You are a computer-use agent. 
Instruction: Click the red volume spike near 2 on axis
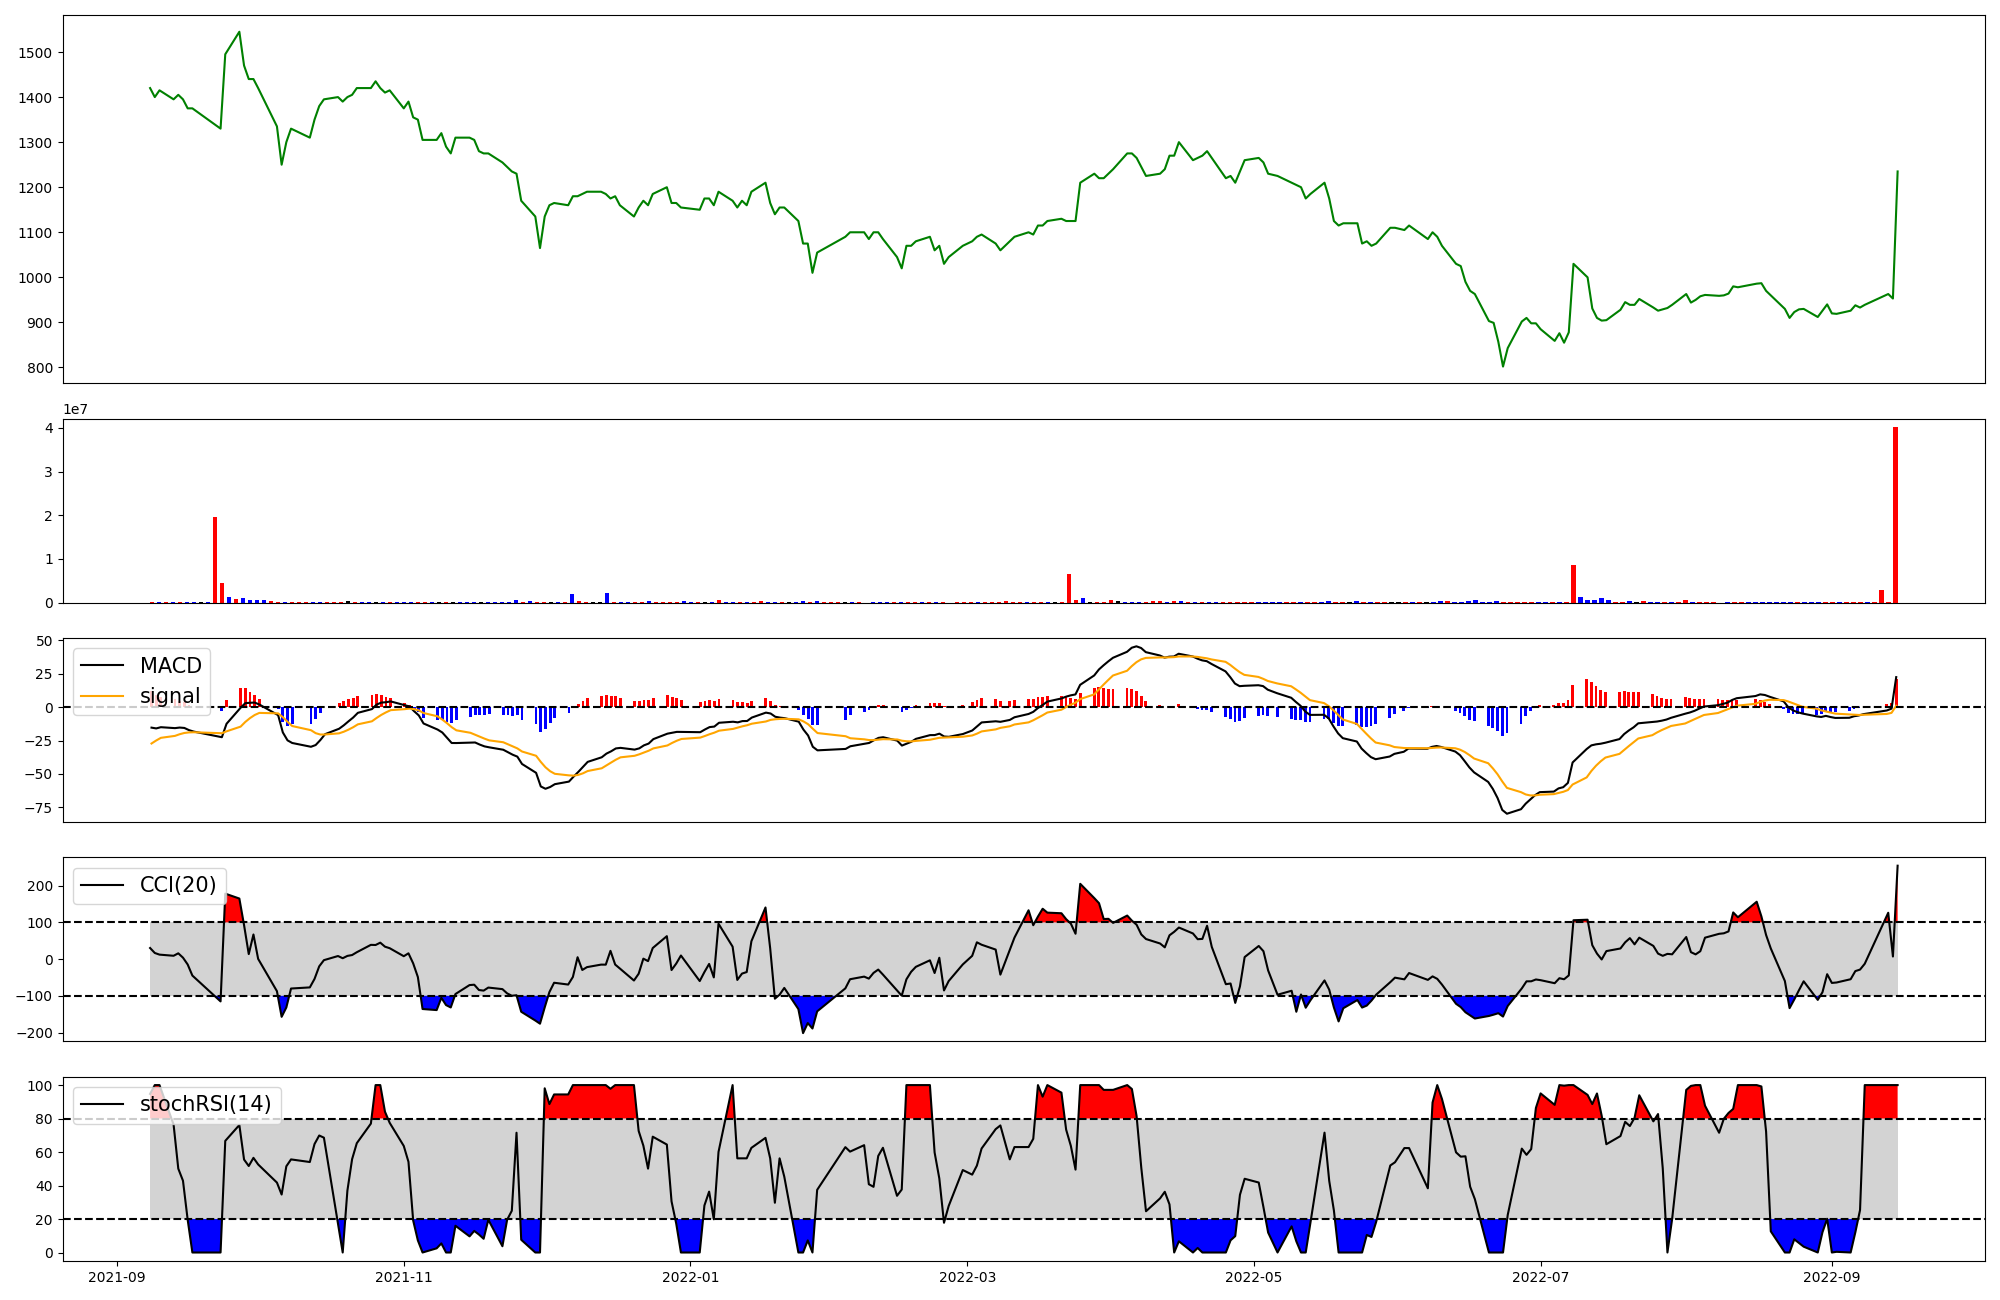[215, 560]
